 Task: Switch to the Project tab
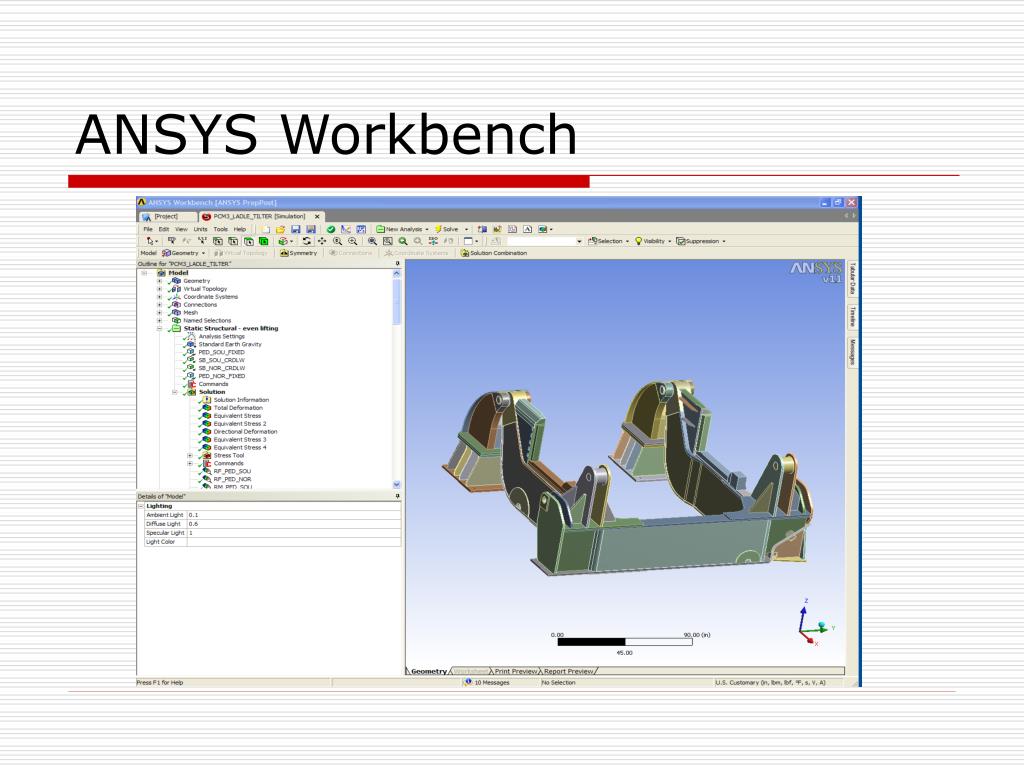click(167, 216)
